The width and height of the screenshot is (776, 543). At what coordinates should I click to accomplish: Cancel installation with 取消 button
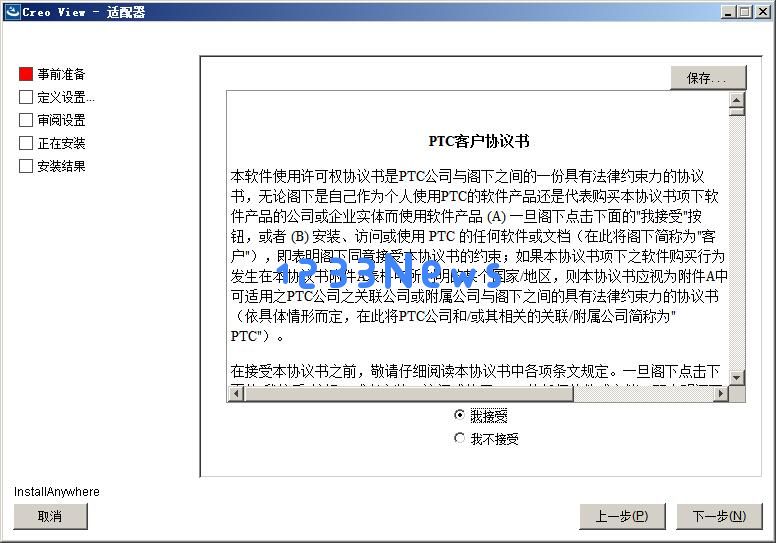(50, 516)
